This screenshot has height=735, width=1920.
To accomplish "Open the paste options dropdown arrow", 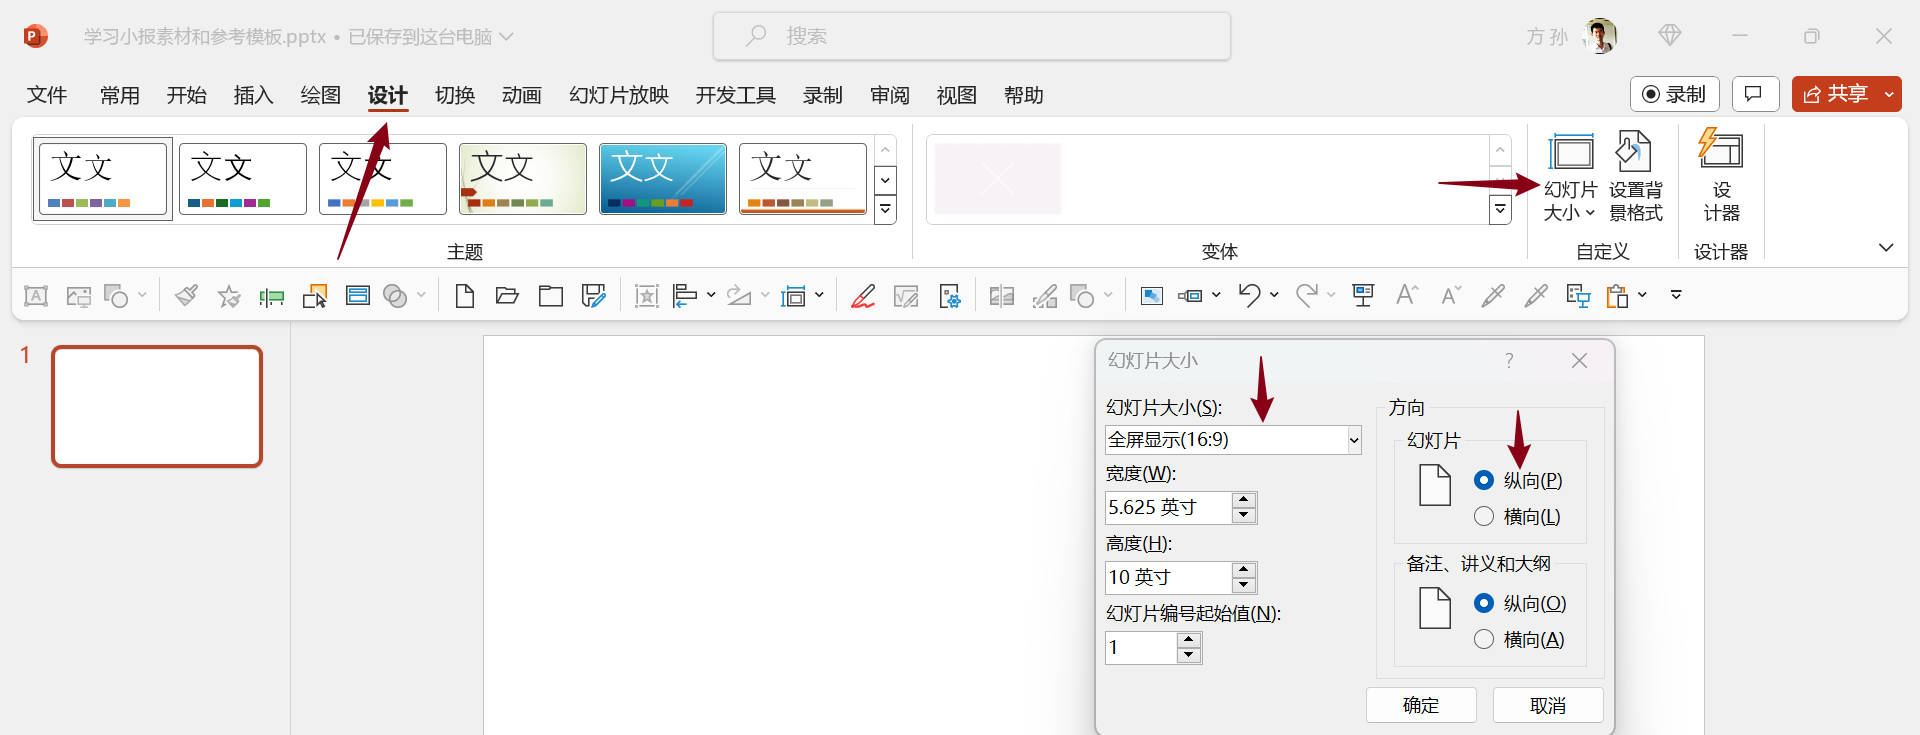I will click(1642, 296).
